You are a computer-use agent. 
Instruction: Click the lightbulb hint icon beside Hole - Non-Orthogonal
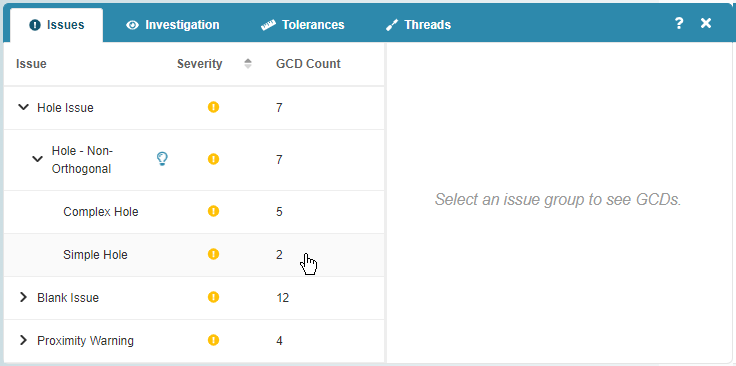[162, 160]
